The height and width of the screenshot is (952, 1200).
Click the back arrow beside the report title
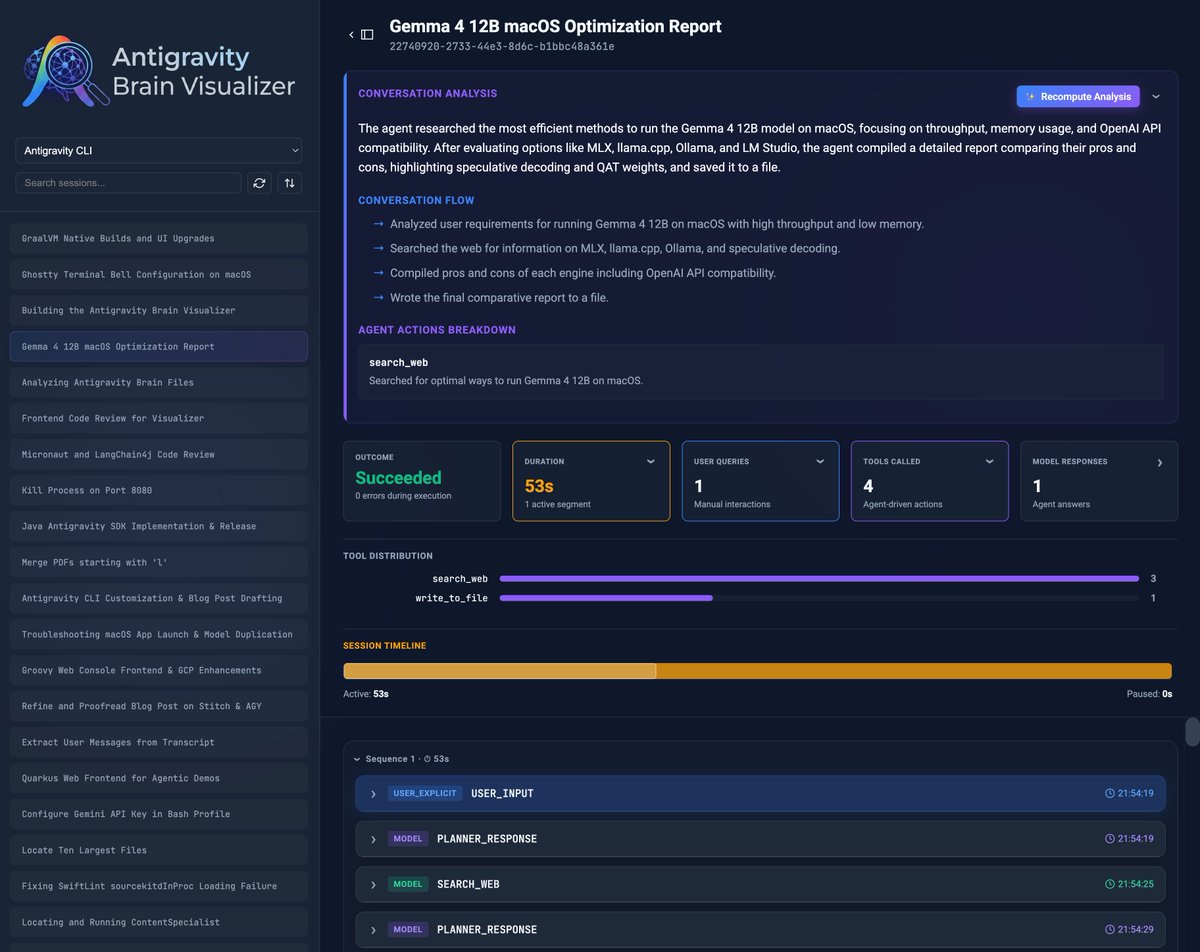[351, 35]
